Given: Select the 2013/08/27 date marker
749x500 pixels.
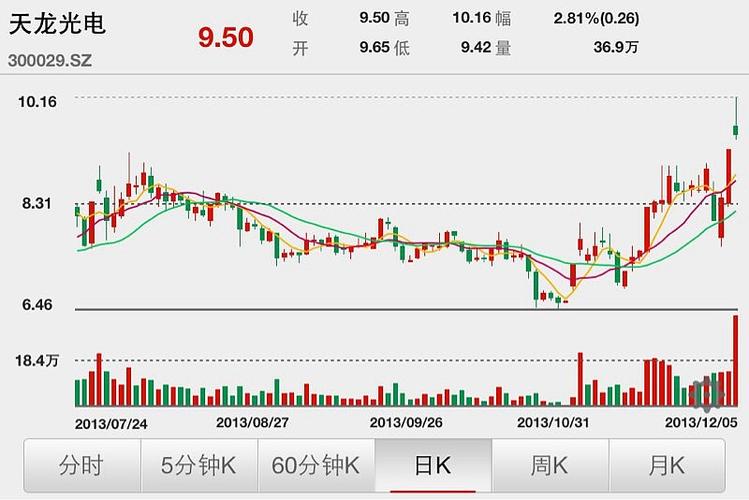Looking at the screenshot, I should 252,423.
